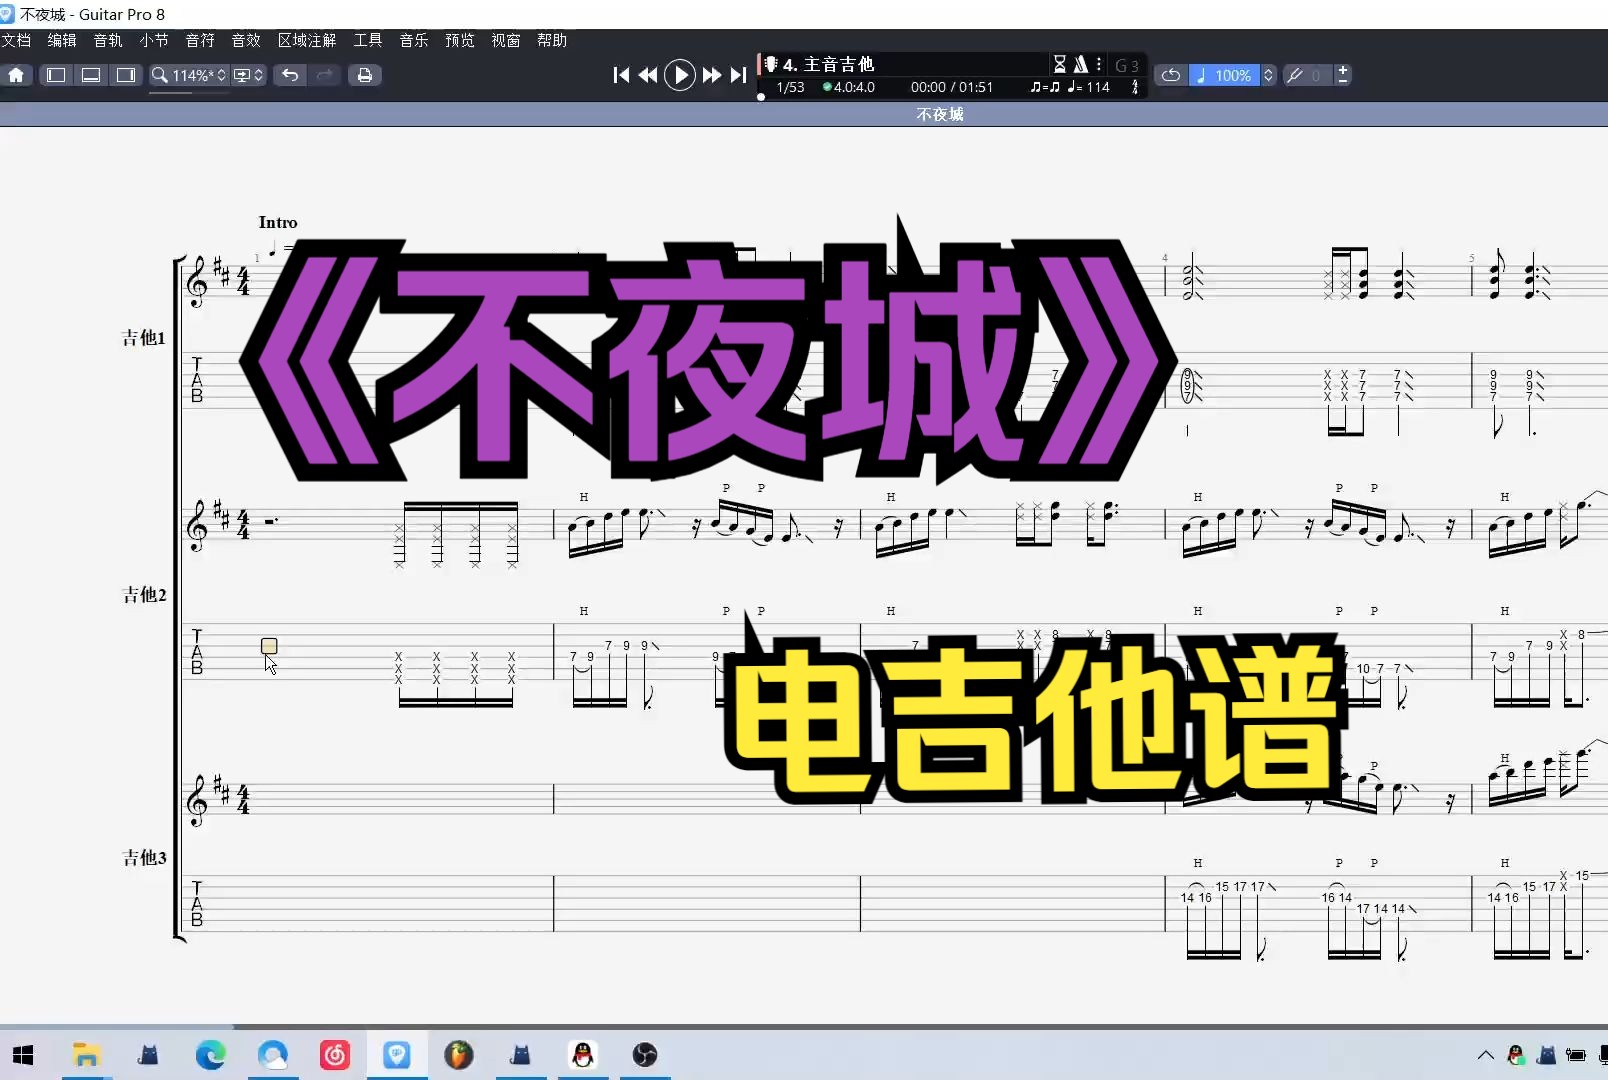The height and width of the screenshot is (1080, 1608).
Task: Click the playback position marker under the track display
Action: coord(761,97)
